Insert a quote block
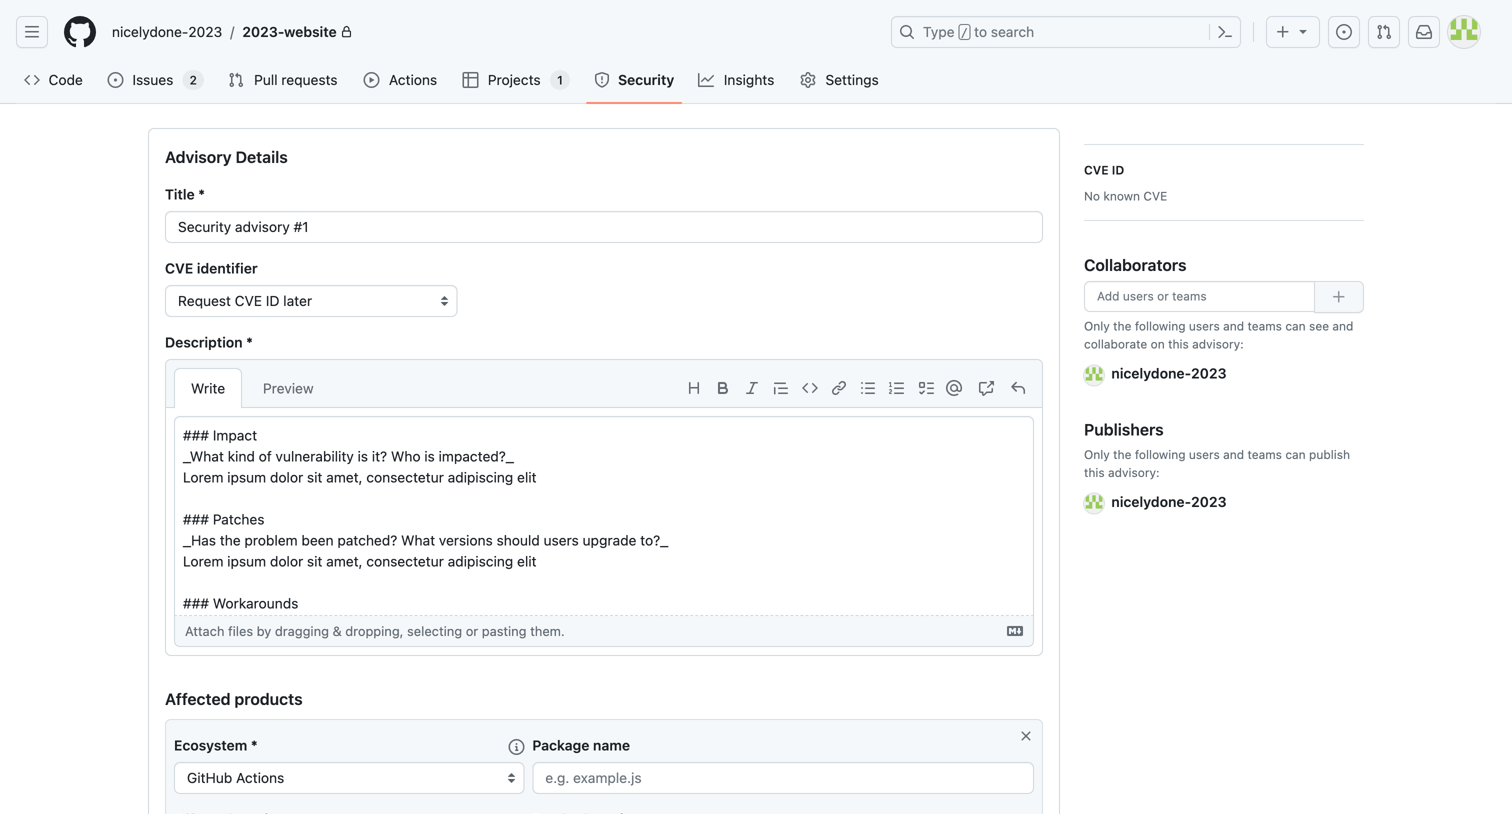This screenshot has width=1512, height=814. tap(780, 388)
